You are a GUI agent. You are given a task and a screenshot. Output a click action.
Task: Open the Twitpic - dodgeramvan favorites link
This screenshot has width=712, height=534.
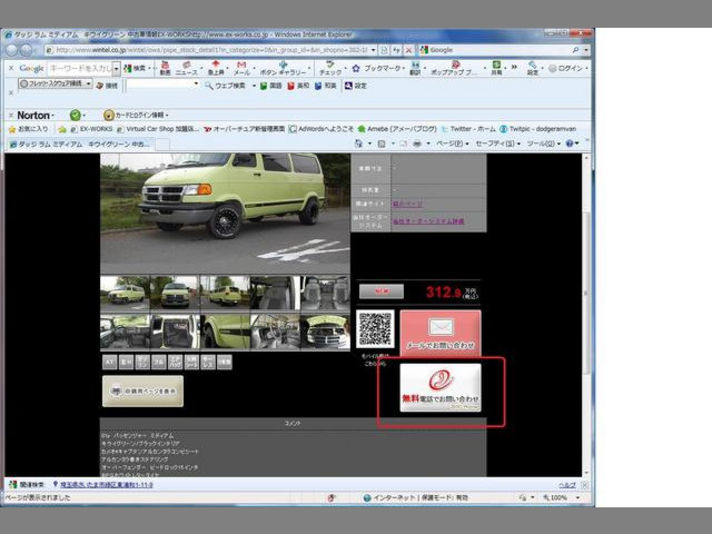coord(538,129)
